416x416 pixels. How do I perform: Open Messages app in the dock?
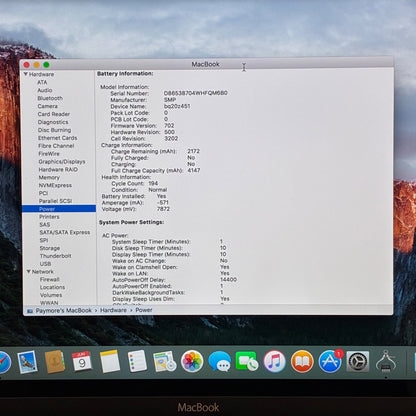pos(219,361)
